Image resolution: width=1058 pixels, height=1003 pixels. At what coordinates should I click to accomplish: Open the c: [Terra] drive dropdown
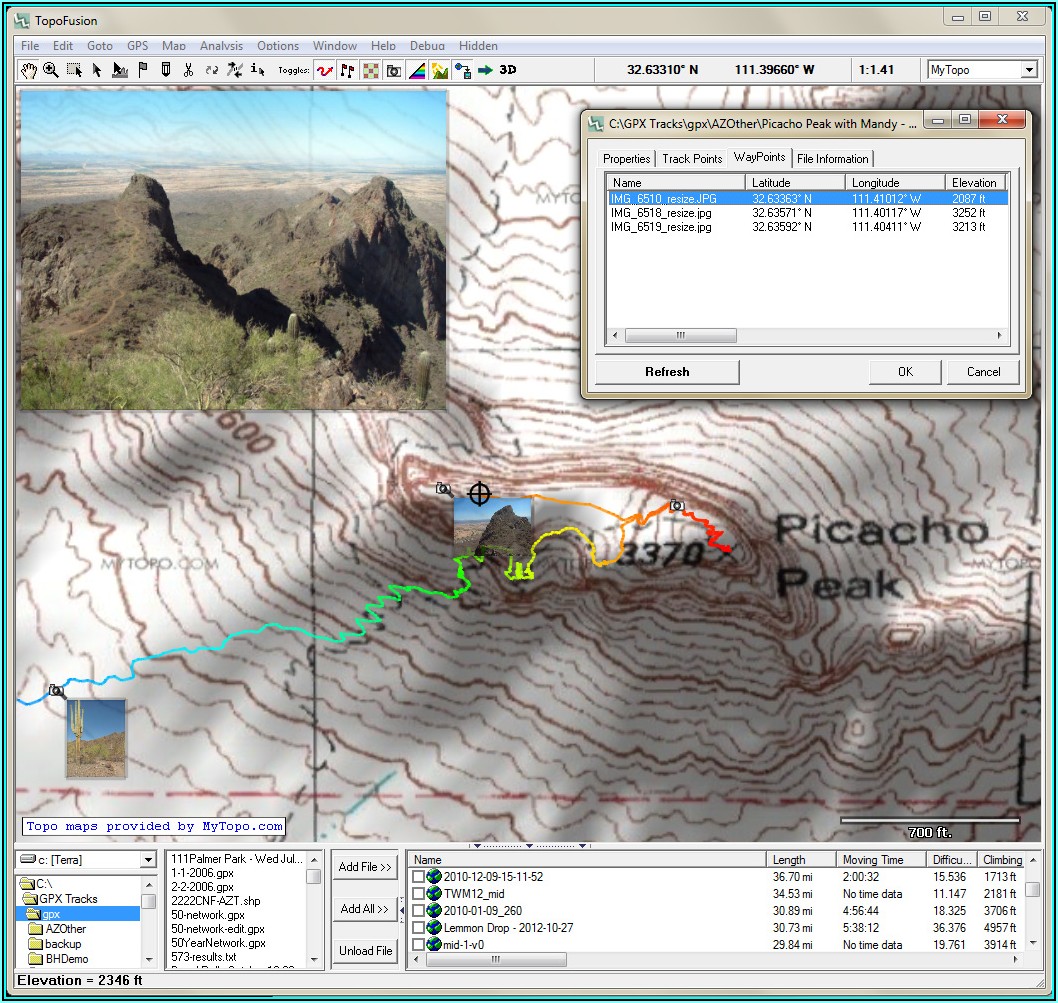pos(148,860)
